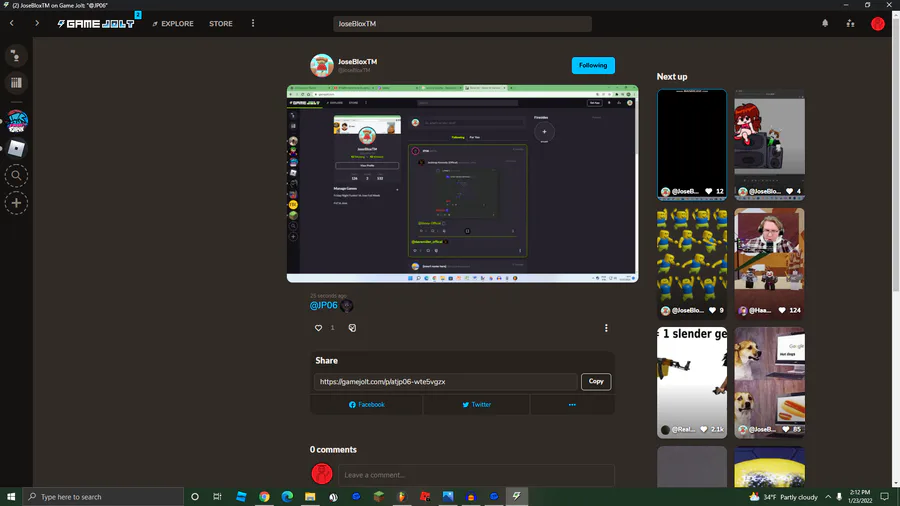Open the taskbar clock and date
The image size is (900, 506).
click(860, 497)
